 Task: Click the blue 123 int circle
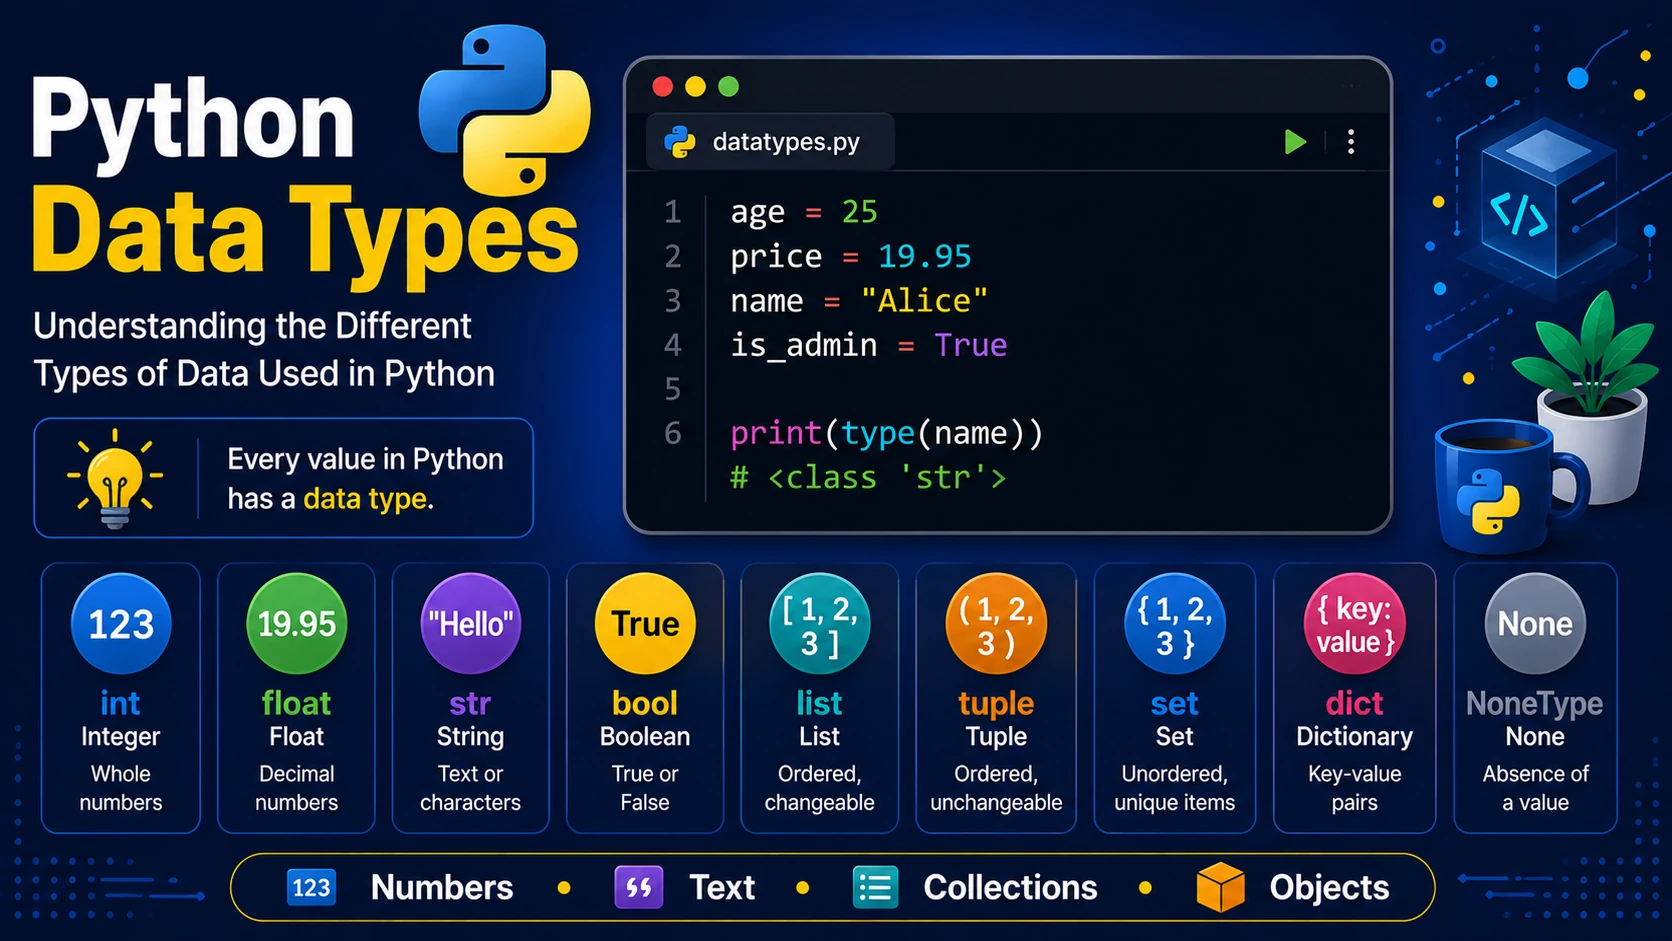coord(121,624)
